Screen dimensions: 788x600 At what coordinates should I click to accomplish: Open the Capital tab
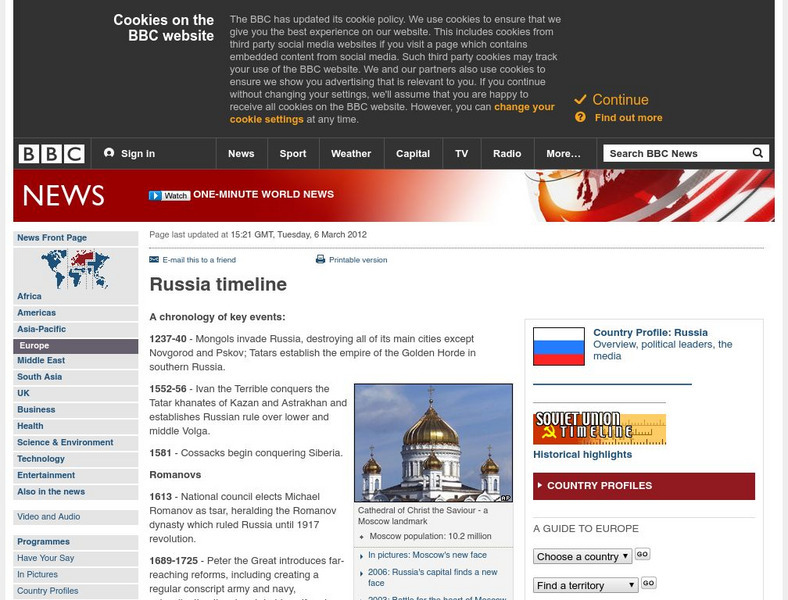(413, 154)
